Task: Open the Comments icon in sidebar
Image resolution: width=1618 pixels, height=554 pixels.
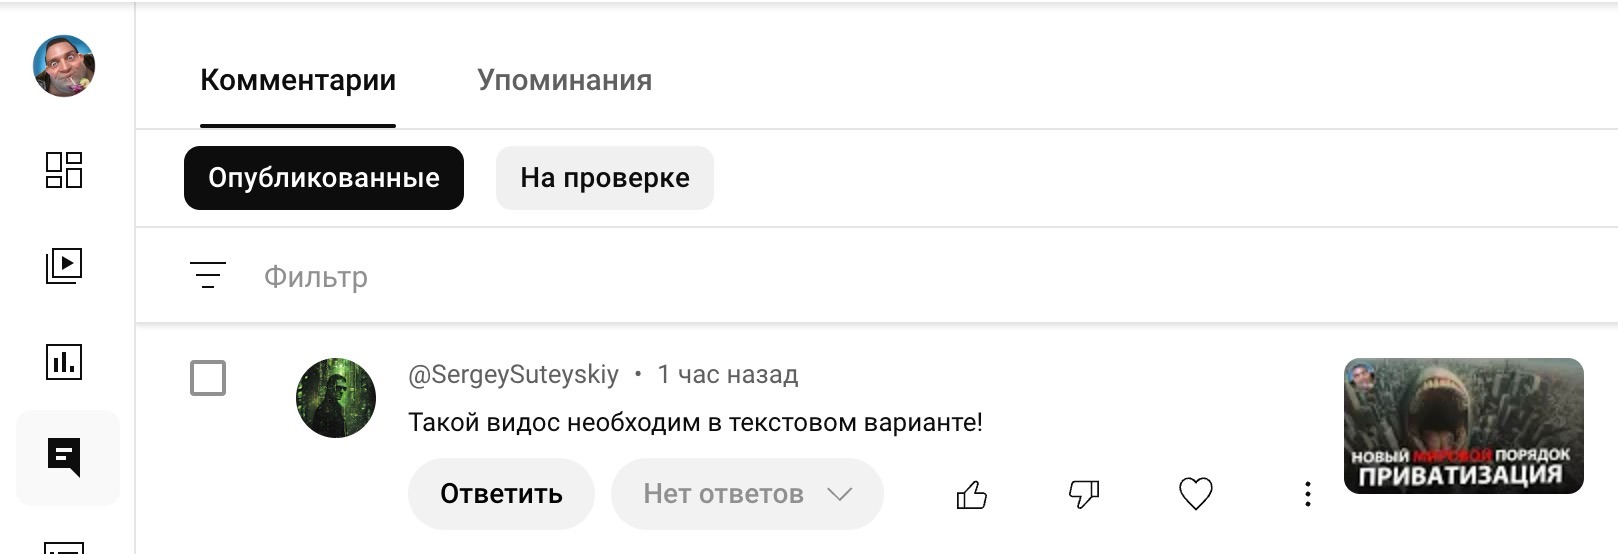Action: coord(64,458)
